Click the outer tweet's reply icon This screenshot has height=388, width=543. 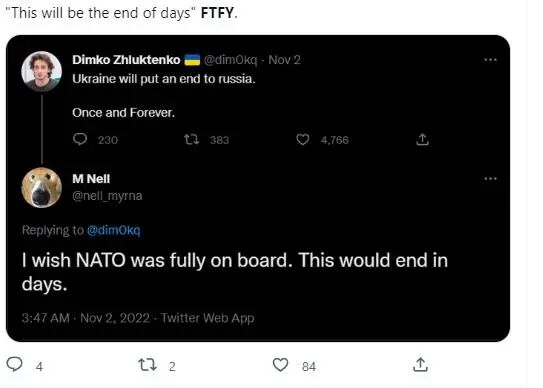coord(15,365)
